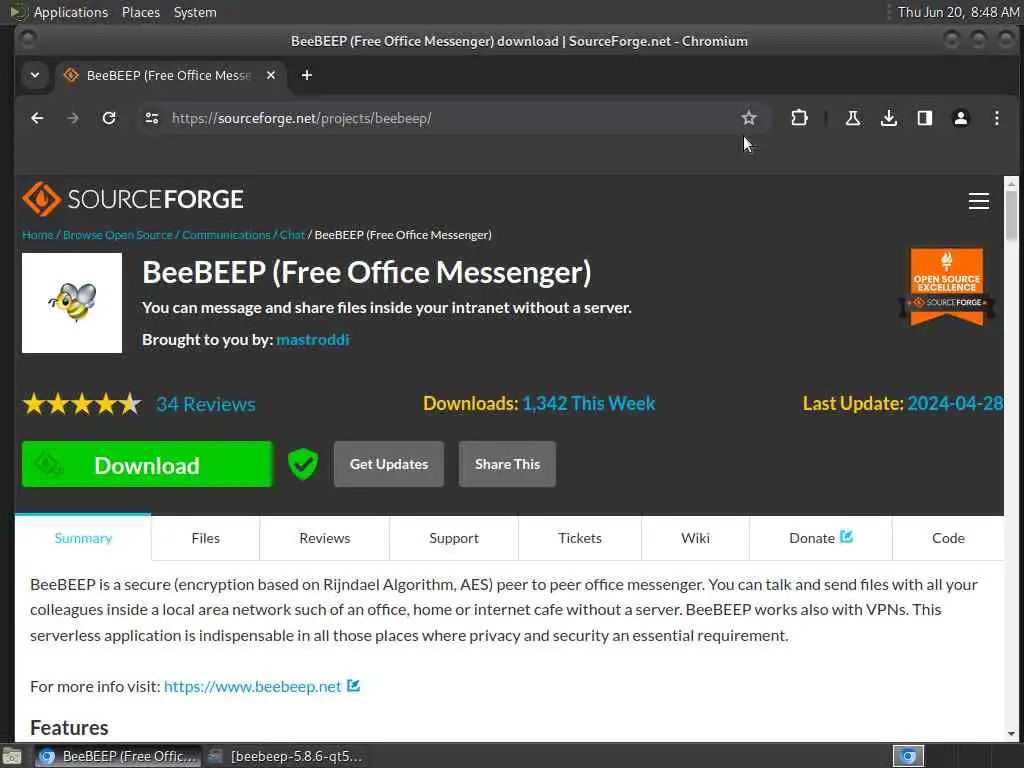Switch to the Reviews tab
This screenshot has height=768, width=1024.
325,538
